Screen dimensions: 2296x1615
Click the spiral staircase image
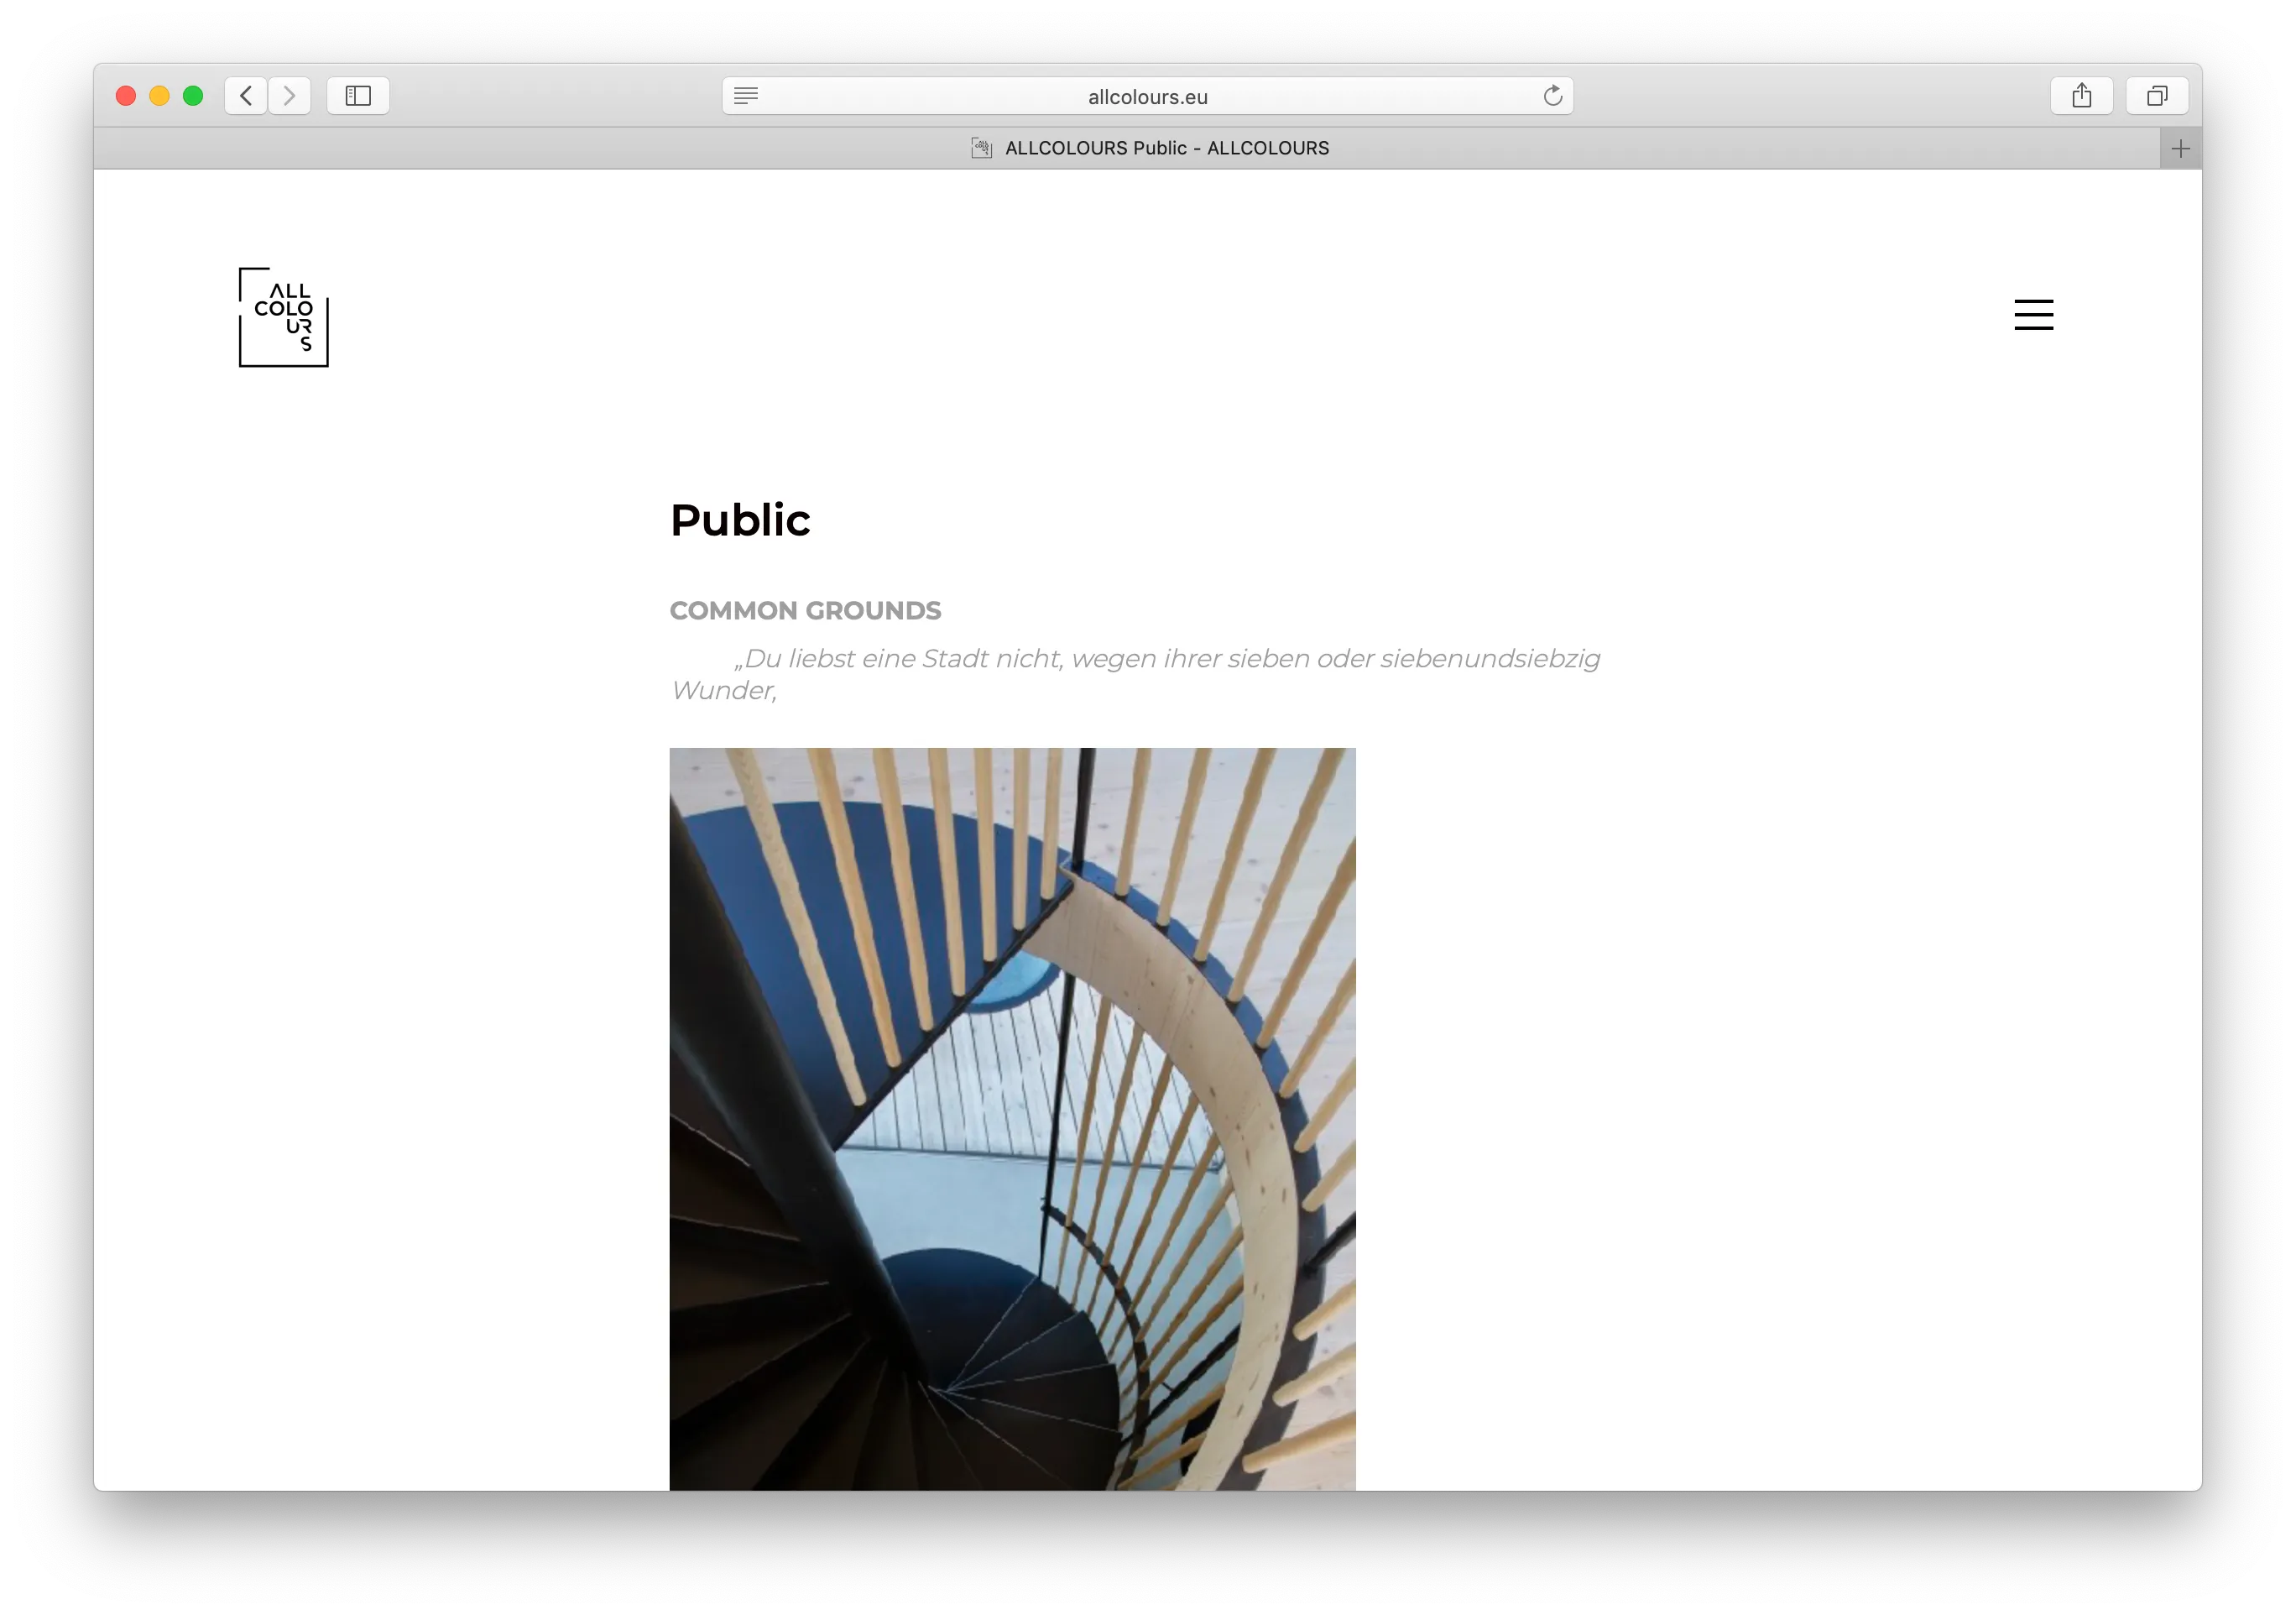tap(1012, 1118)
